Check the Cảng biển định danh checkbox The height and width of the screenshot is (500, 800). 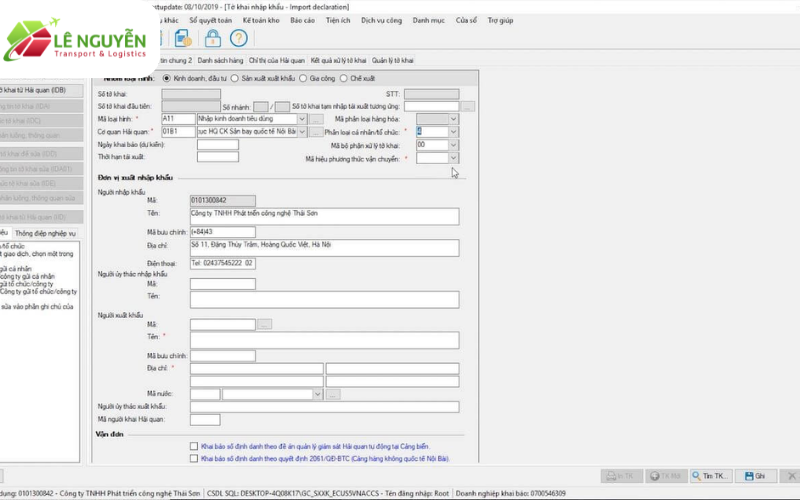pyautogui.click(x=194, y=446)
